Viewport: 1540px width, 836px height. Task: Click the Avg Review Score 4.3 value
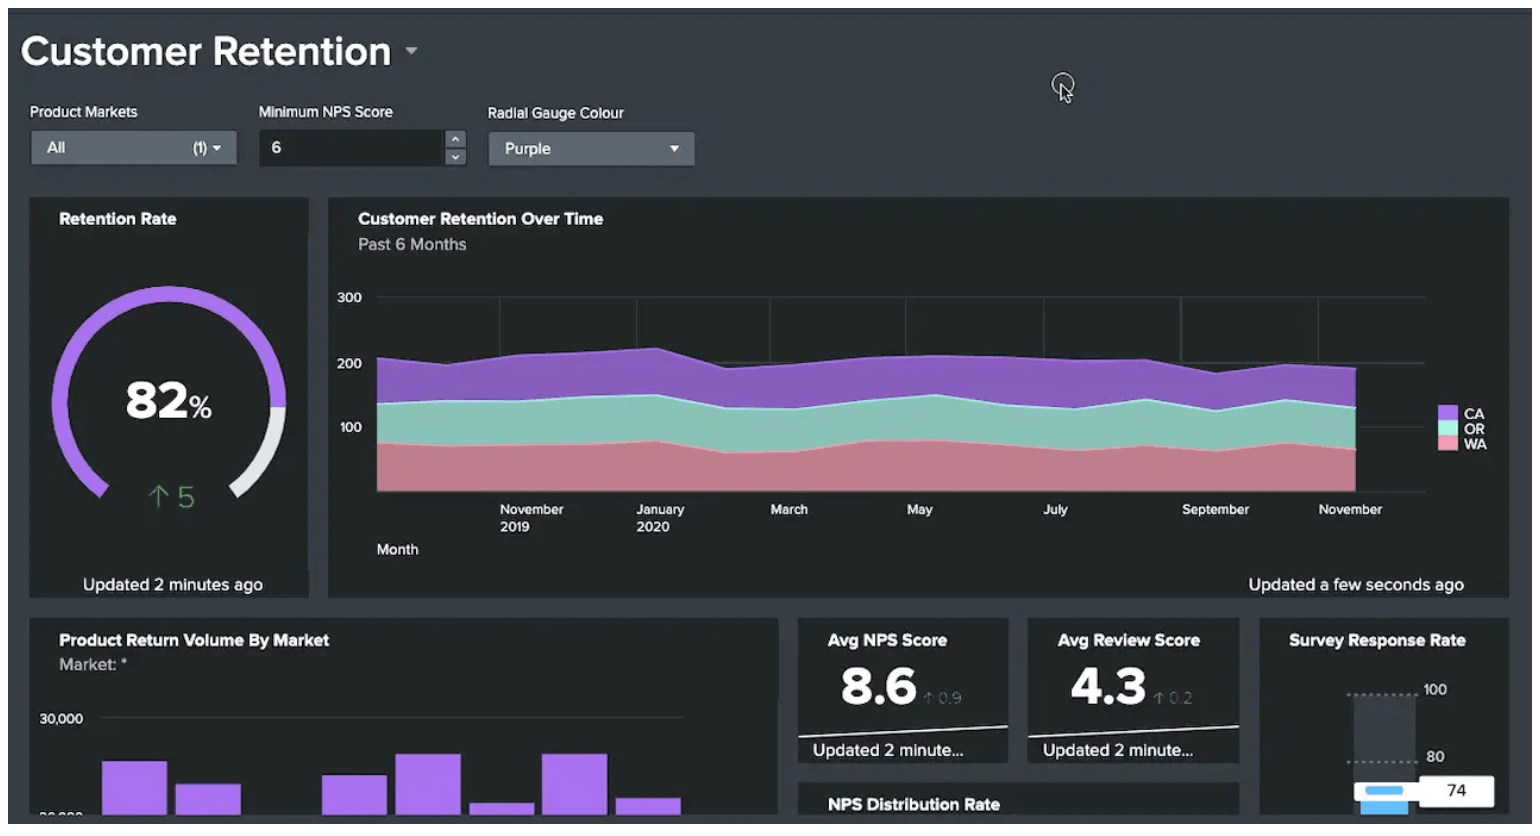tap(1108, 686)
